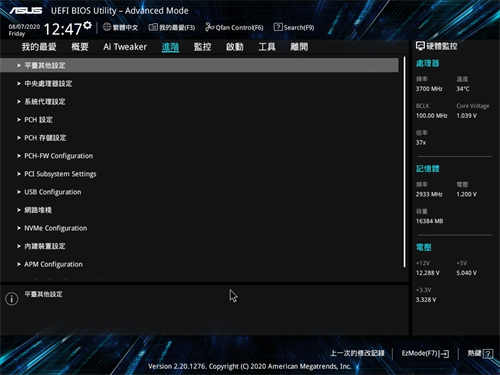Open the 啟動 boot tab
Screen dimensions: 500x375
tap(235, 47)
